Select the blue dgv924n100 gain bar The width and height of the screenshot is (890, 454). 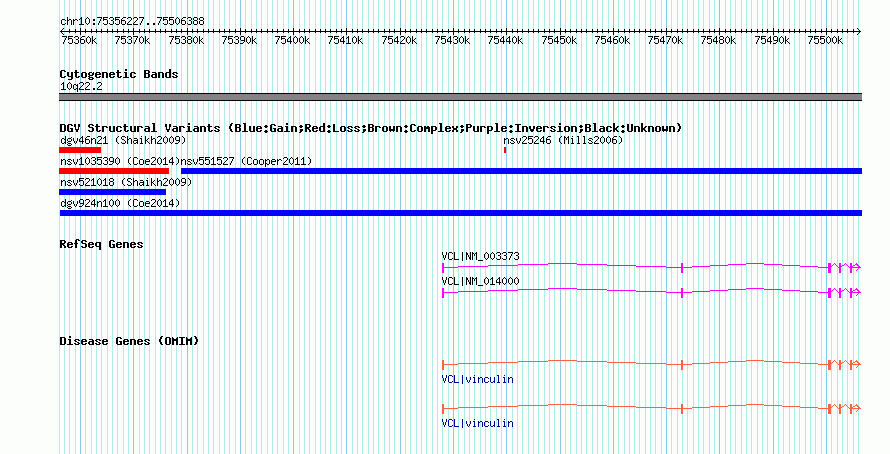[x=460, y=213]
